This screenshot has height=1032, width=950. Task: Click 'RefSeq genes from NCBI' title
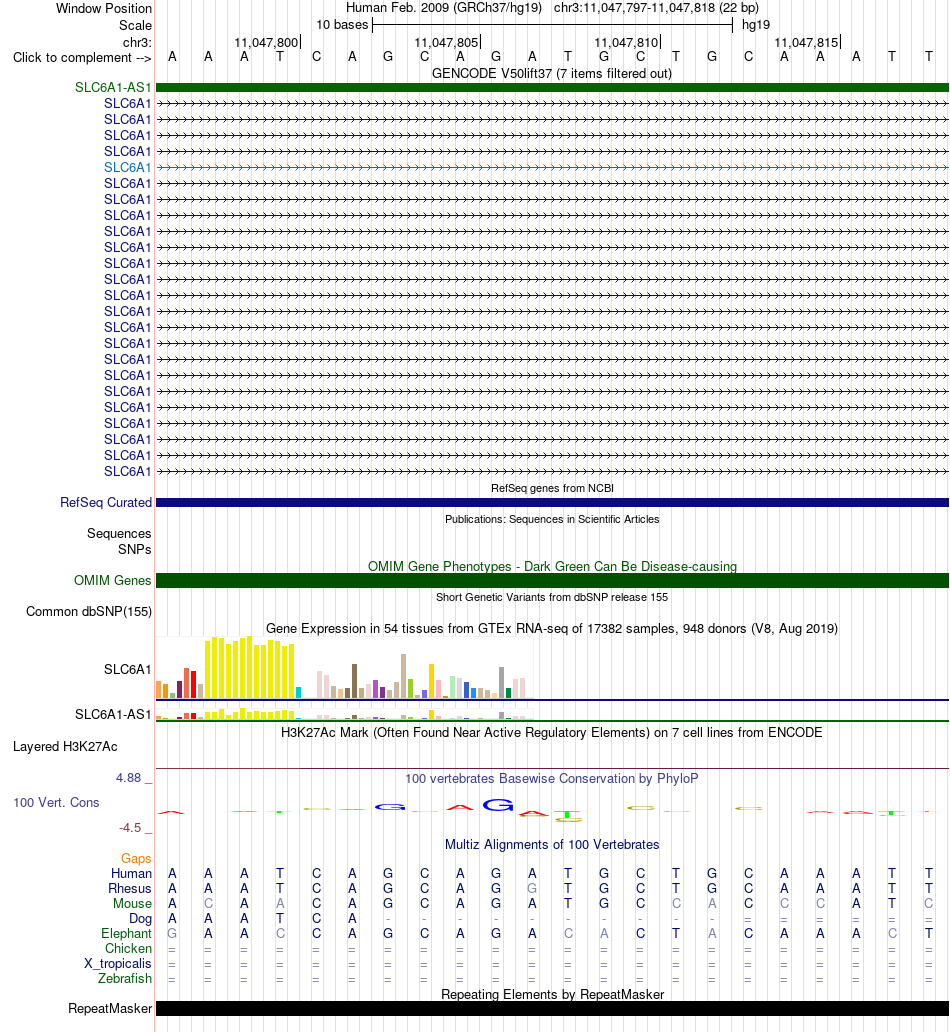[552, 488]
